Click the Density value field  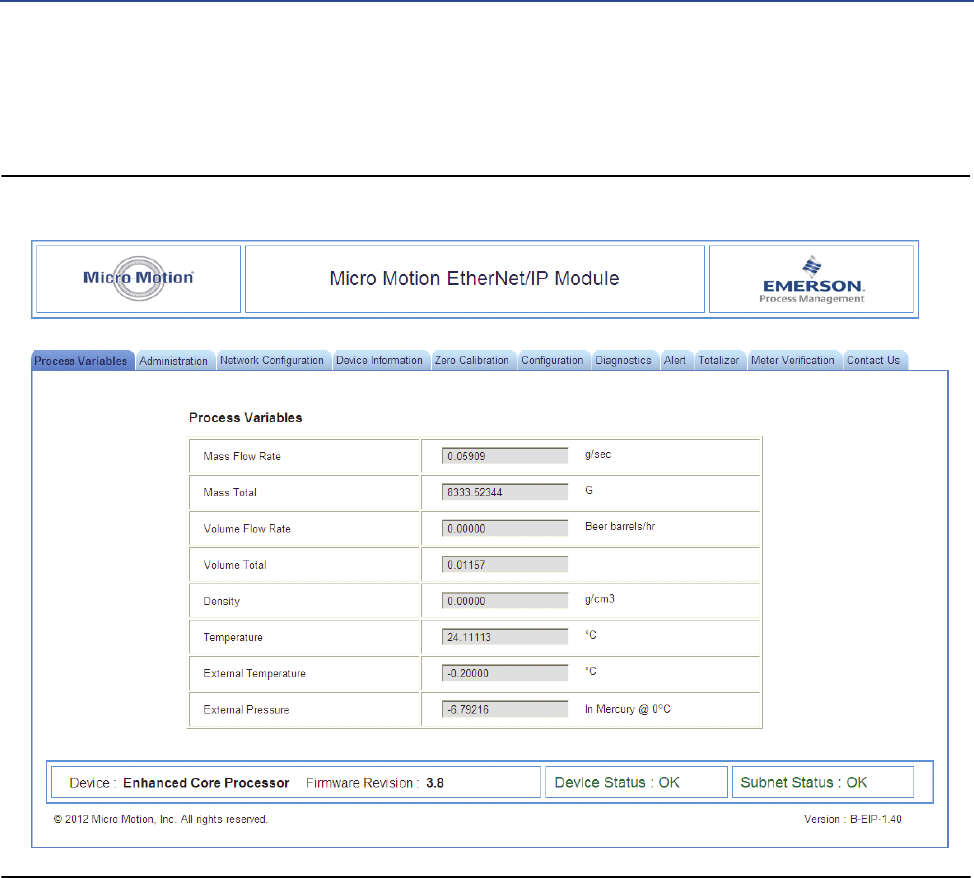coord(505,600)
